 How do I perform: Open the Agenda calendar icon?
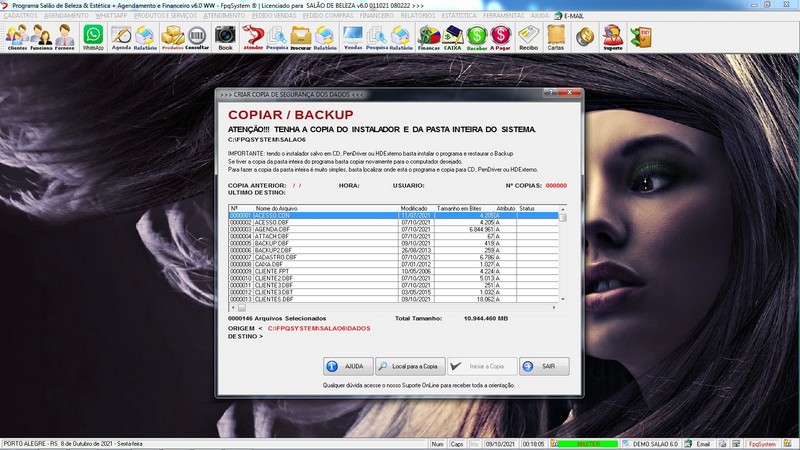click(121, 37)
